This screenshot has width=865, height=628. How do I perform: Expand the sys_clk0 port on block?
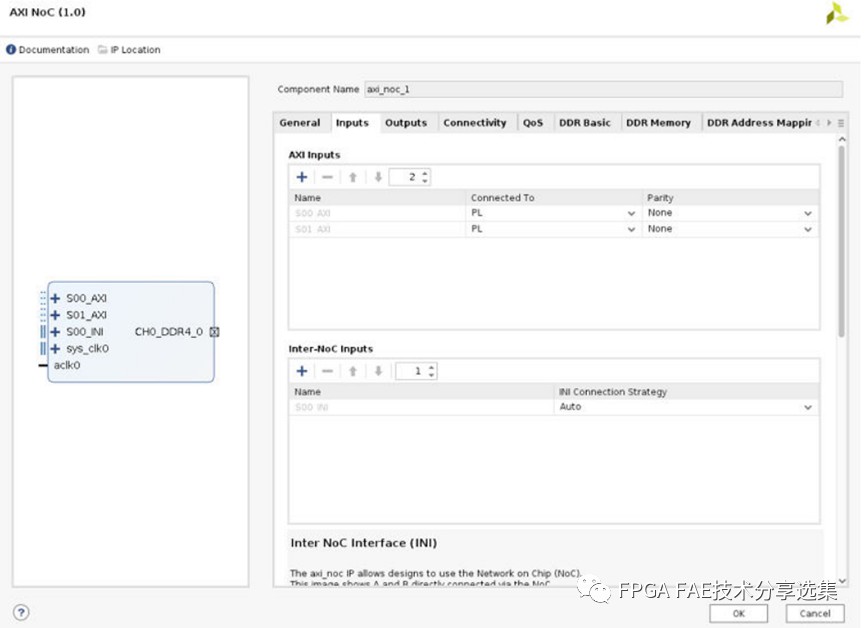pos(55,349)
